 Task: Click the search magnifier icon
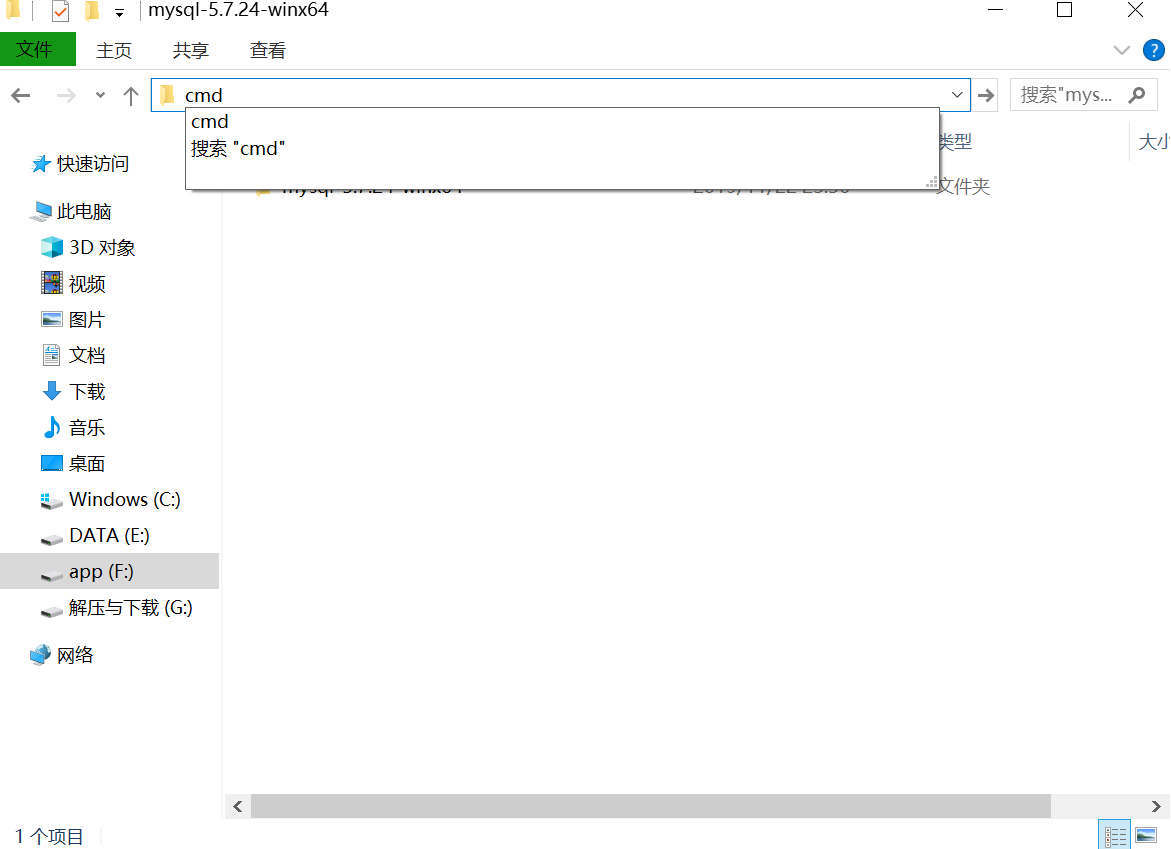1137,95
